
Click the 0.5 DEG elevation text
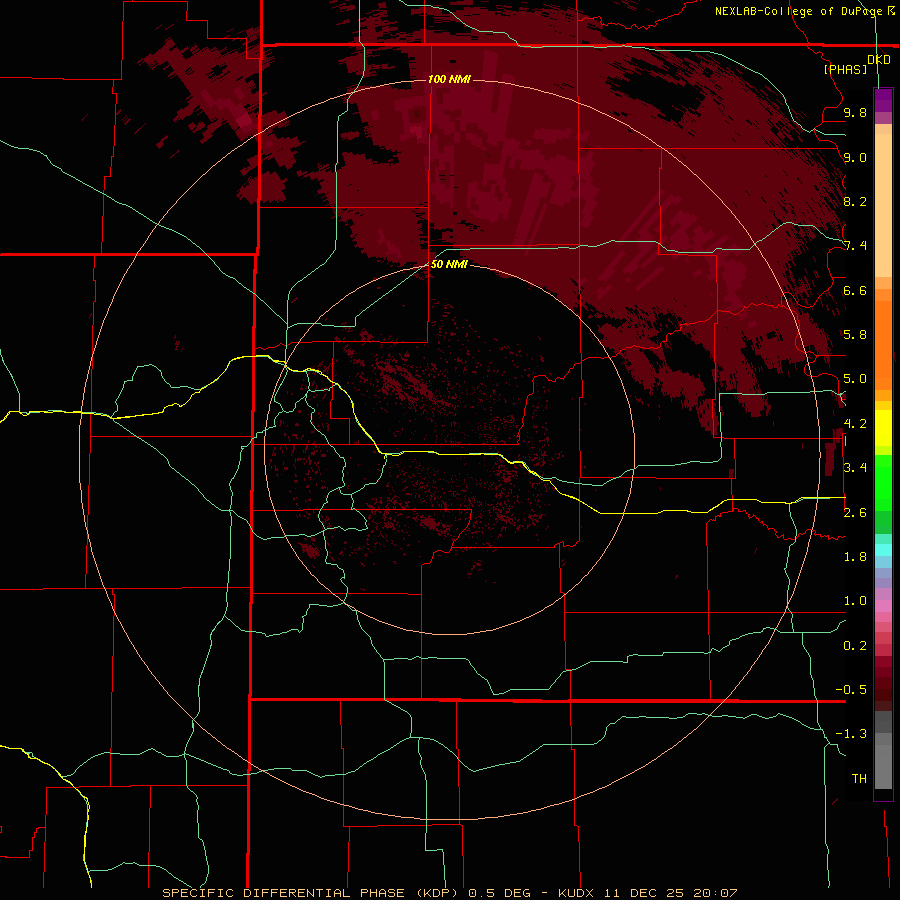(503, 893)
